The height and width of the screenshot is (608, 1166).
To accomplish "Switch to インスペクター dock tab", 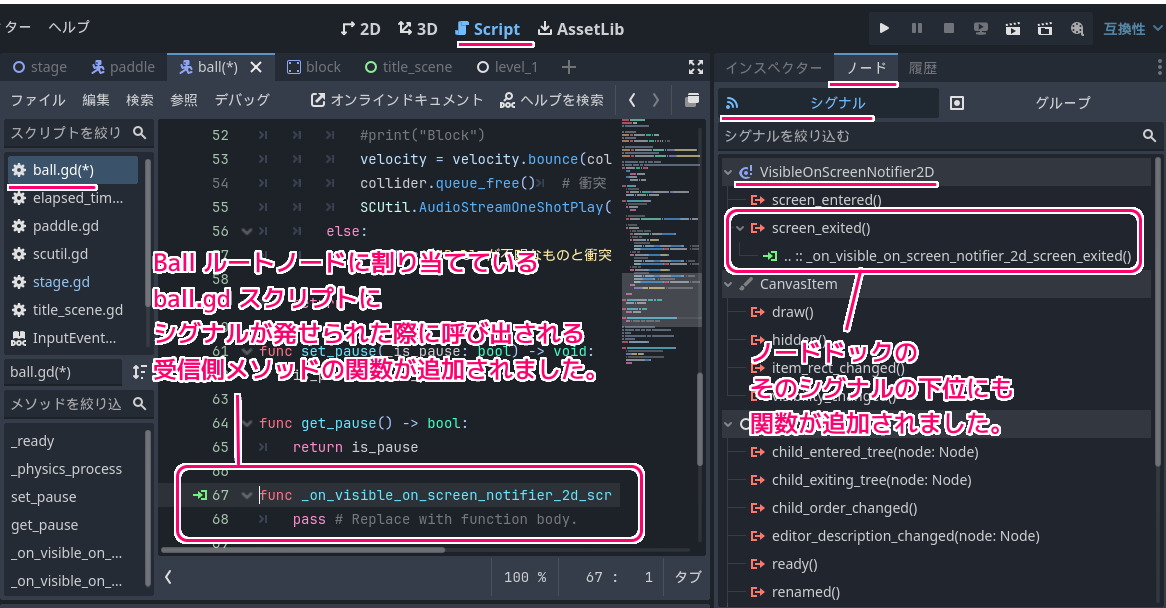I will click(x=774, y=68).
